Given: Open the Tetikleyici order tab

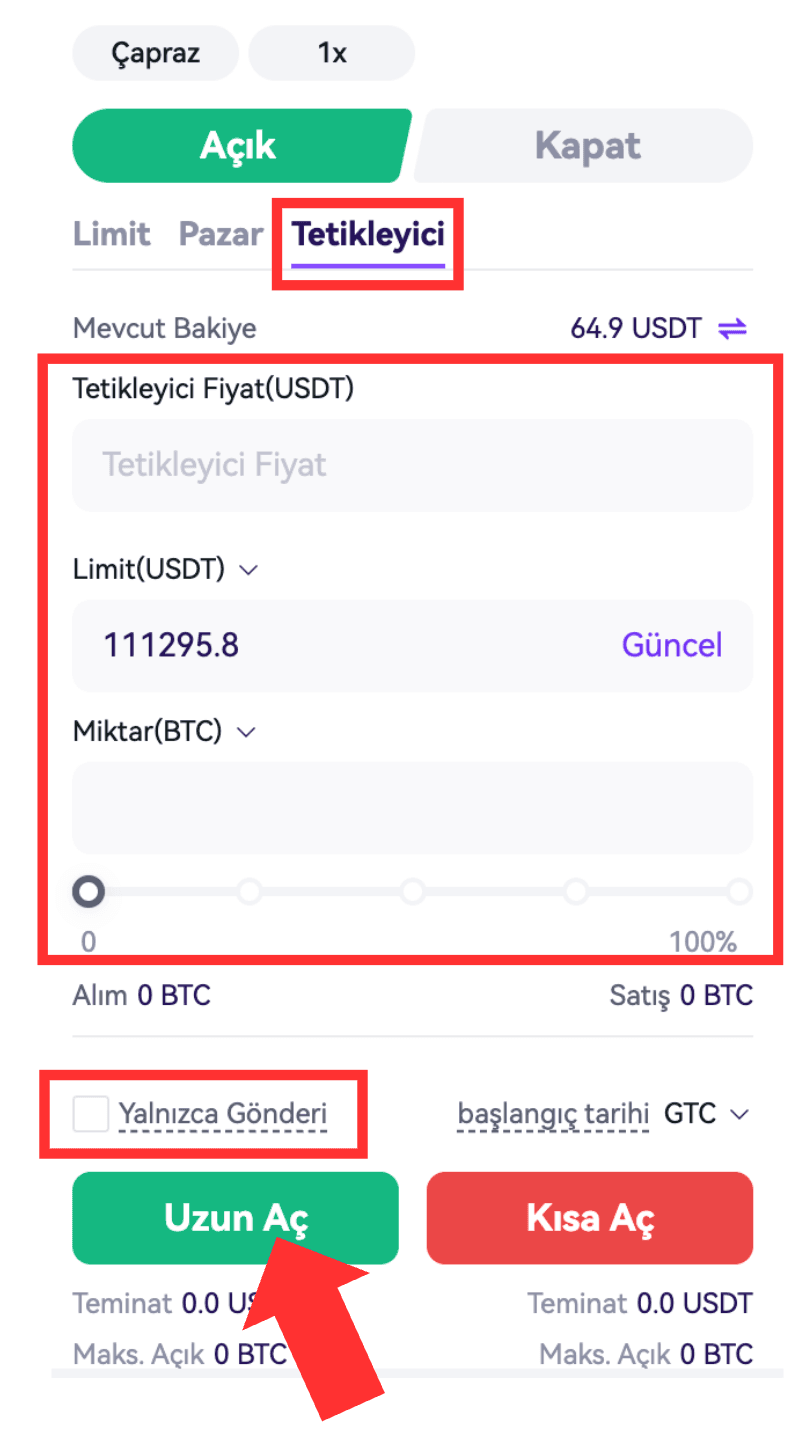Looking at the screenshot, I should click(x=368, y=234).
